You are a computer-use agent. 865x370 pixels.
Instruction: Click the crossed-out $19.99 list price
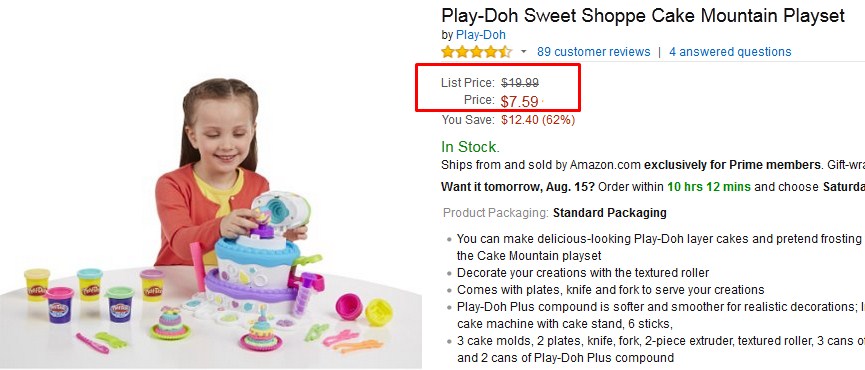coord(520,83)
